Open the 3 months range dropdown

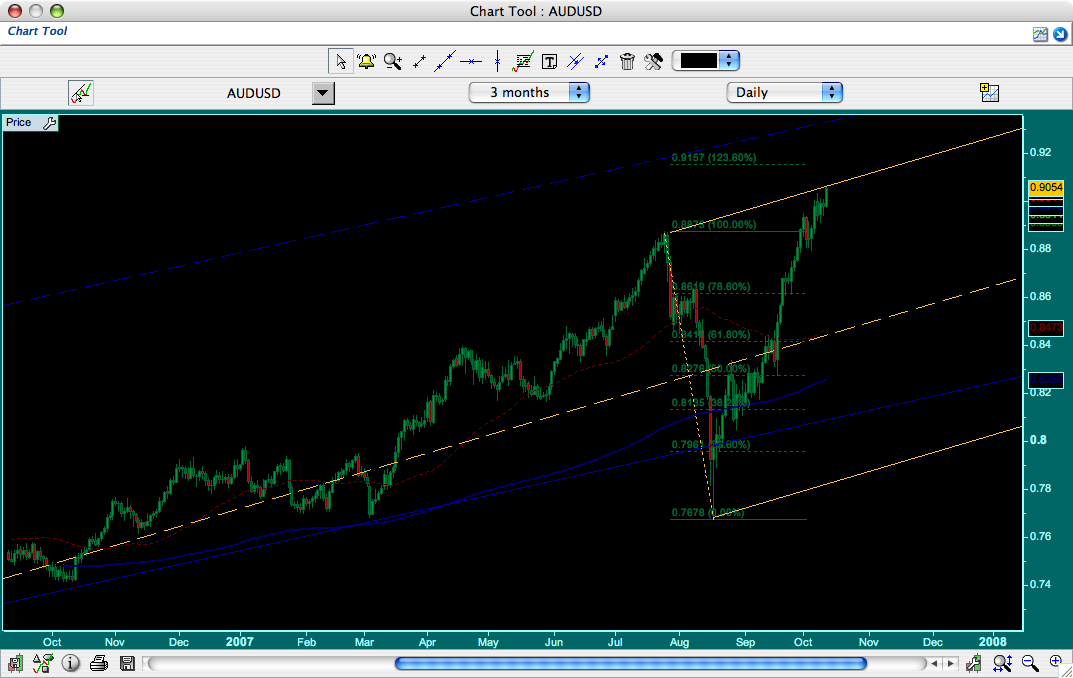529,92
